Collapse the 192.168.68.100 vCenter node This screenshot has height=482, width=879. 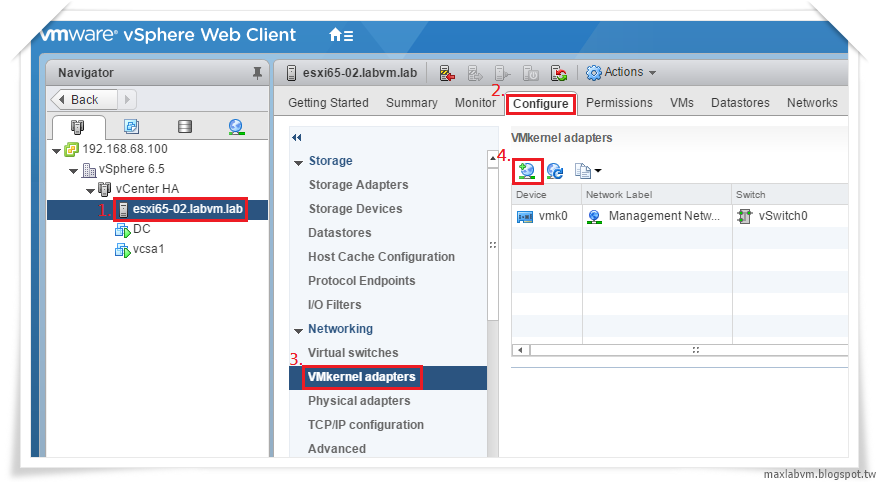click(56, 150)
